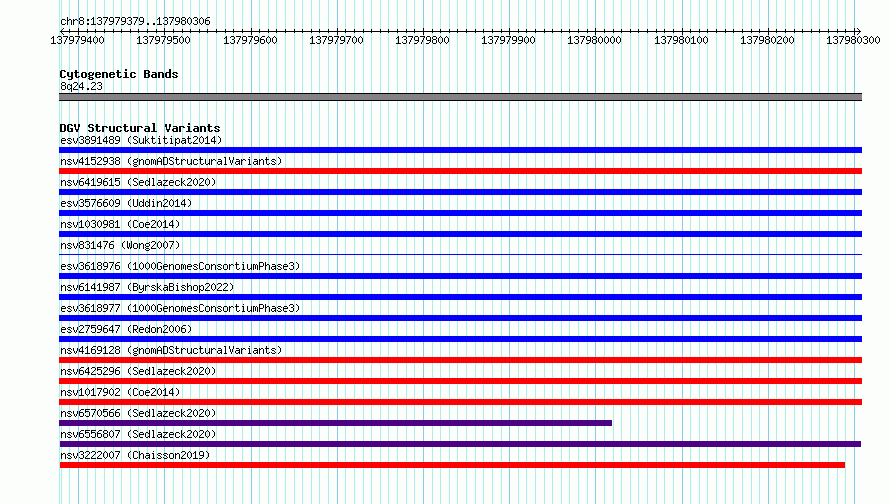Click ruler position 137979900
Image resolution: width=890 pixels, height=504 pixels.
pyautogui.click(x=508, y=40)
